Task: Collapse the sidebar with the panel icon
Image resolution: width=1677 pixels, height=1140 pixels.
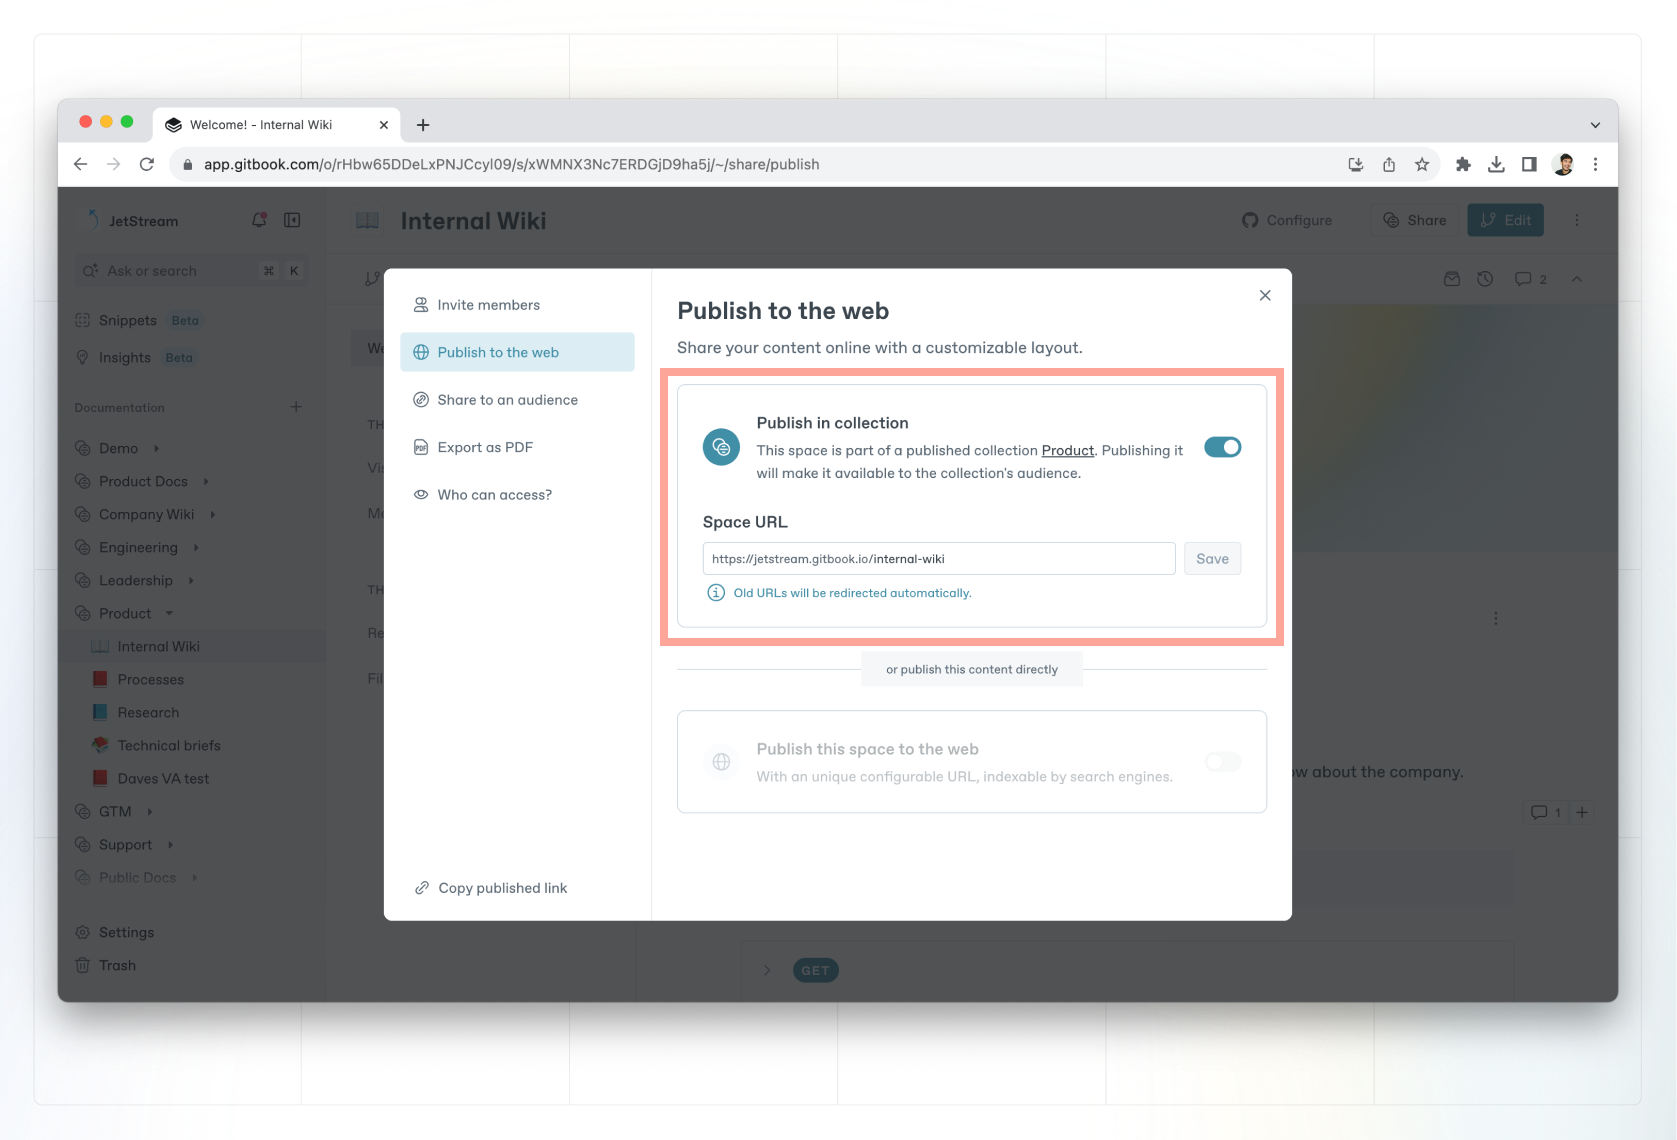Action: pos(292,220)
